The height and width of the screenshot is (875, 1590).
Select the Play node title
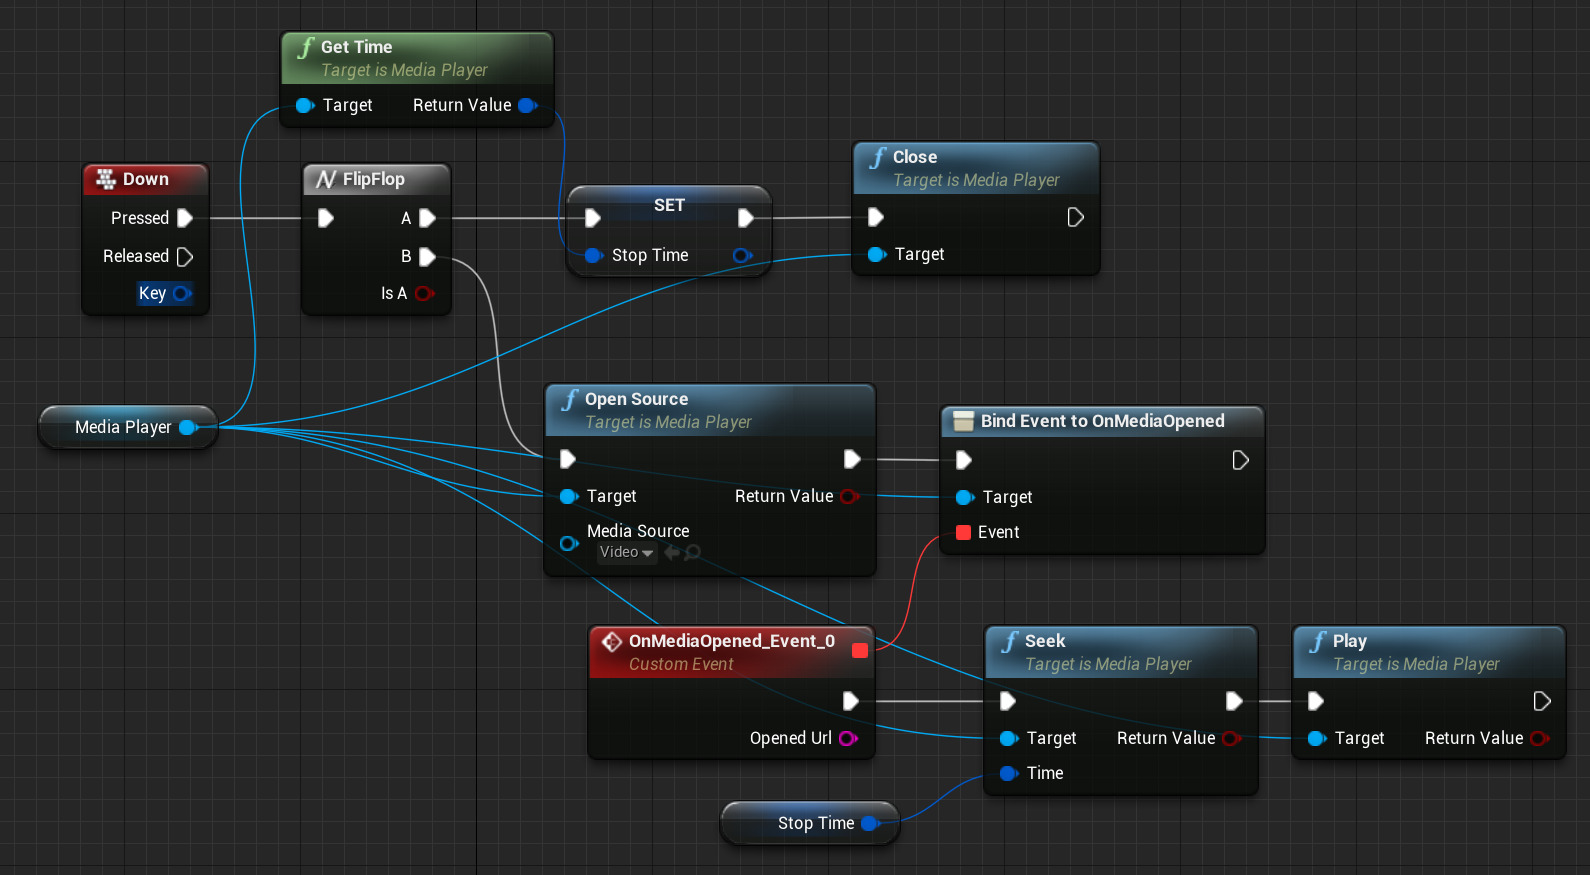(x=1349, y=641)
